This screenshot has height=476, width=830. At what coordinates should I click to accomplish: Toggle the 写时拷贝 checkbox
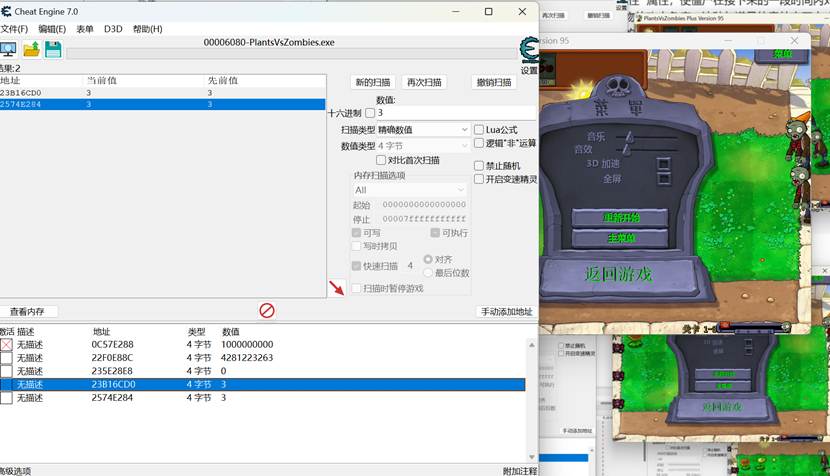click(356, 246)
